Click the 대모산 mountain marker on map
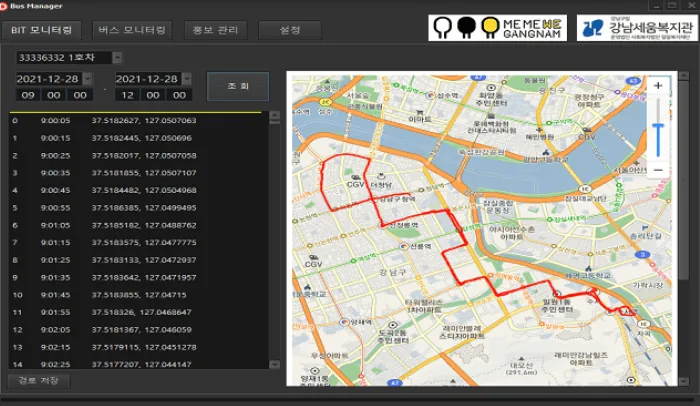 tap(521, 359)
